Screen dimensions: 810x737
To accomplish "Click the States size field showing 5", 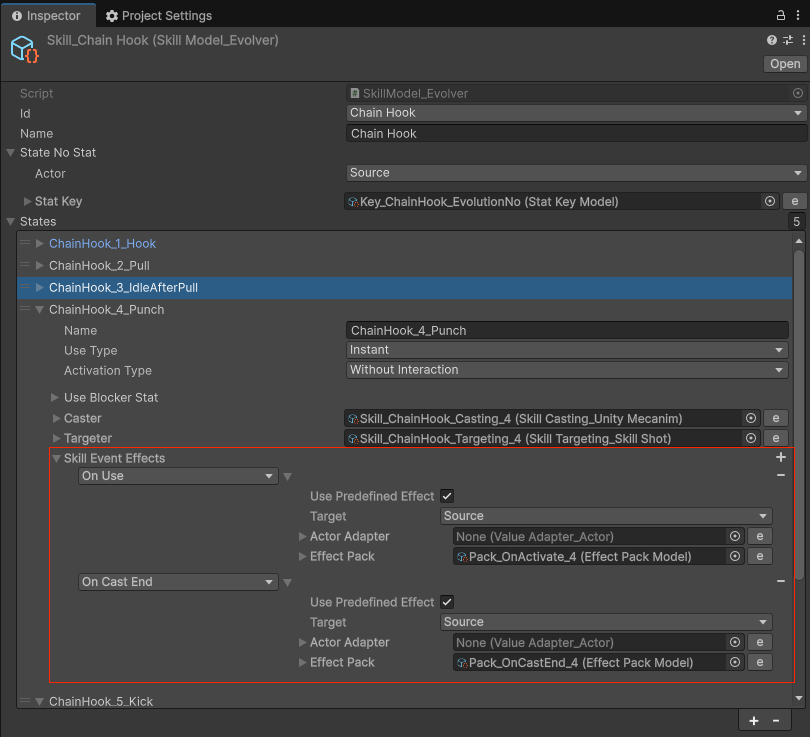I will point(797,221).
